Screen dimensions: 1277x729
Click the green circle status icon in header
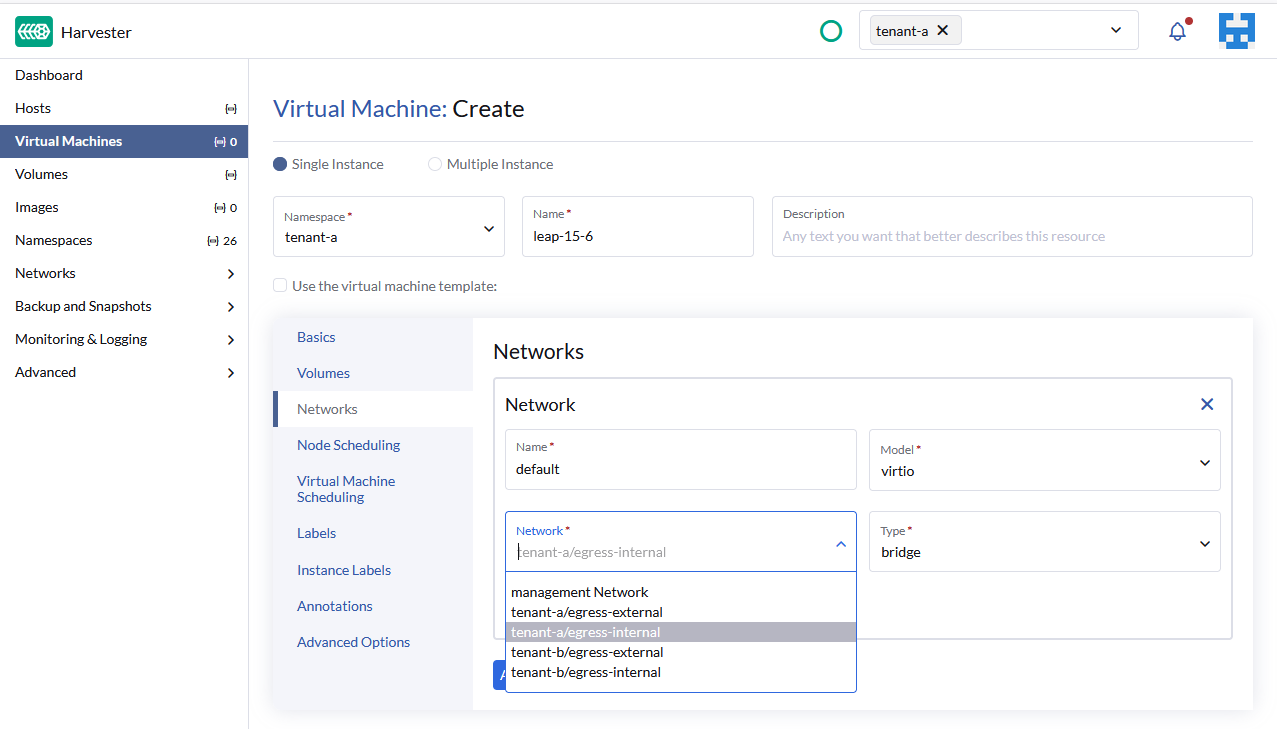tap(831, 31)
